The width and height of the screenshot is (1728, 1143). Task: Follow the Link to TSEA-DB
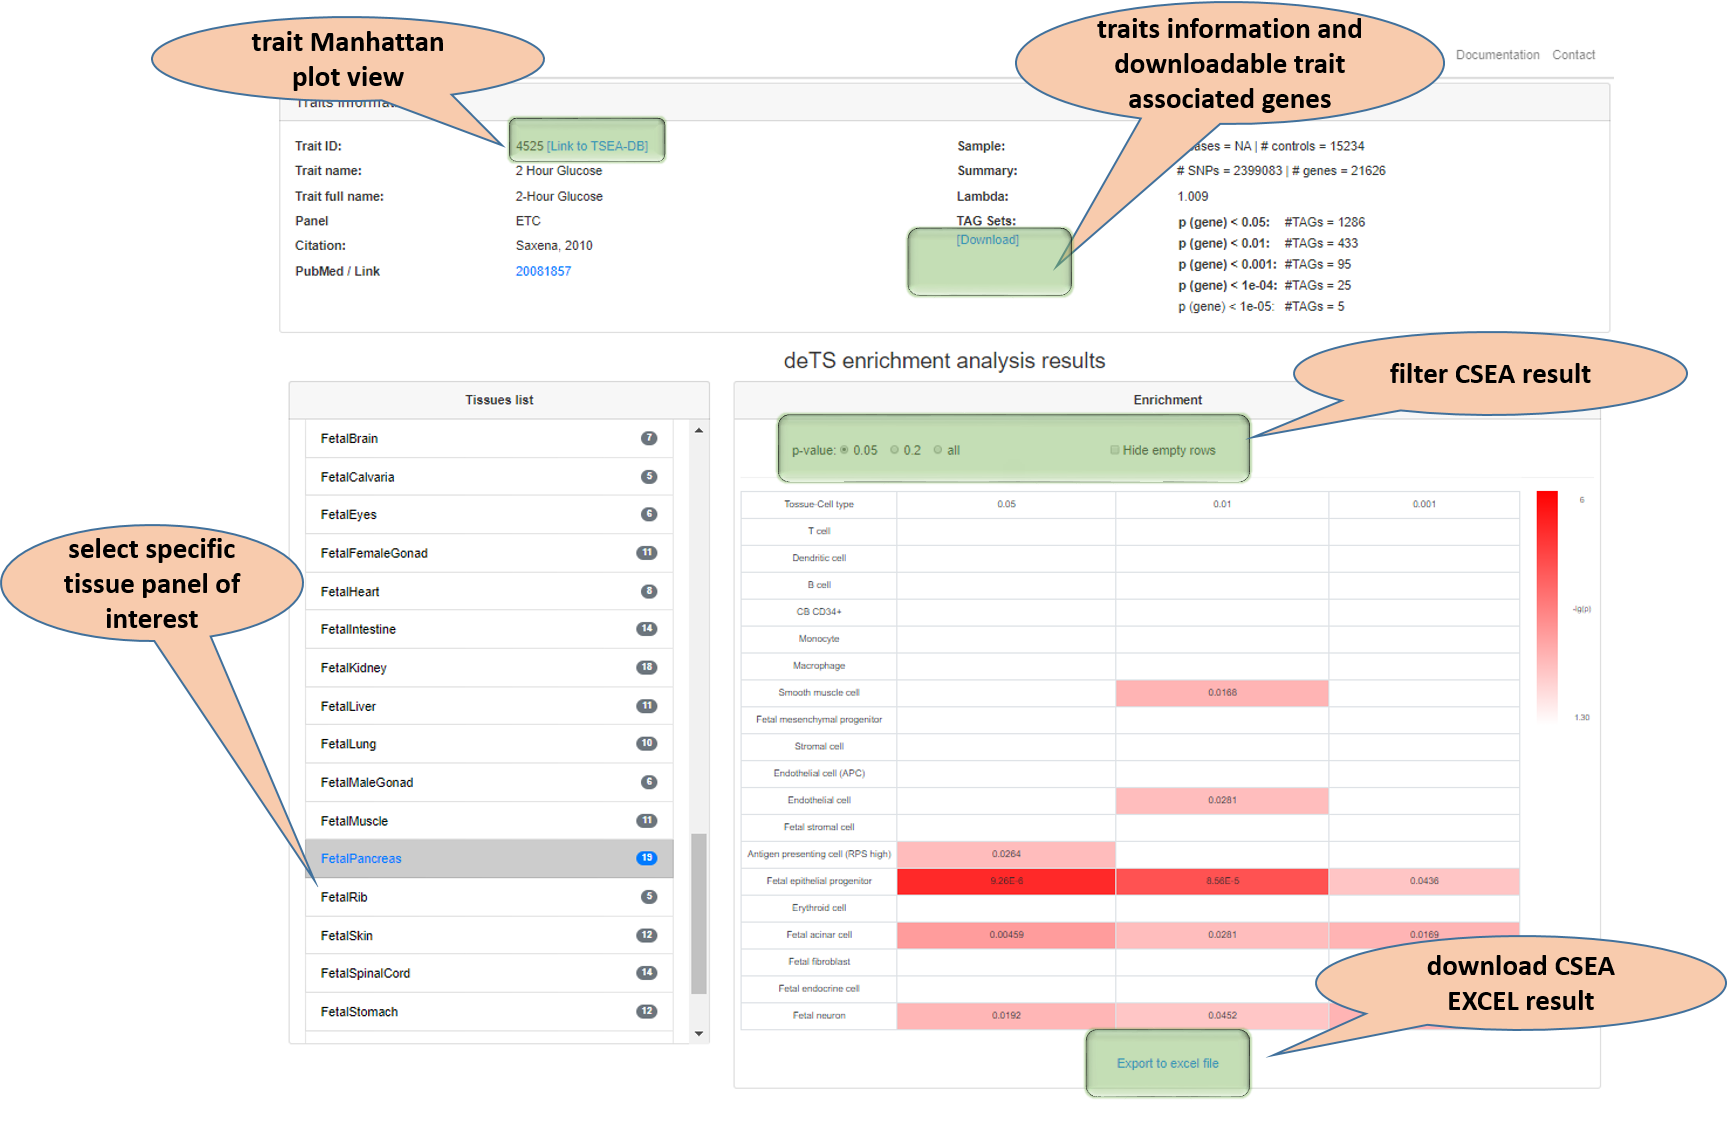point(597,146)
